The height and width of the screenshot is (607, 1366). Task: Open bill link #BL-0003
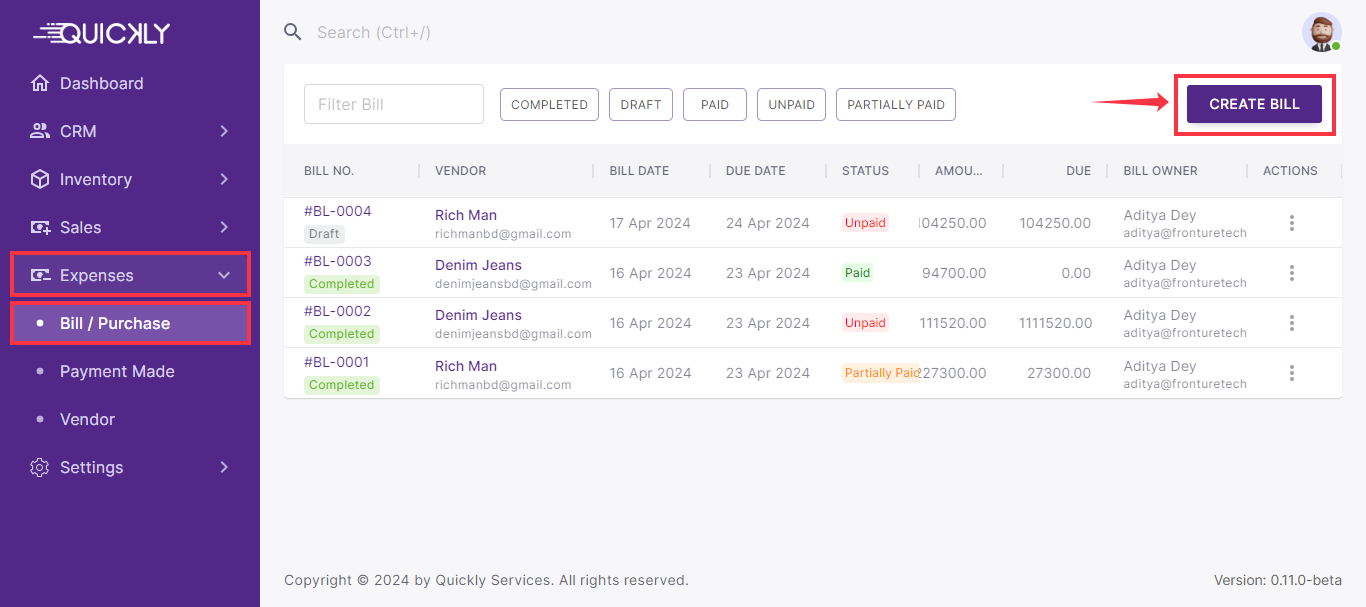pyautogui.click(x=337, y=261)
